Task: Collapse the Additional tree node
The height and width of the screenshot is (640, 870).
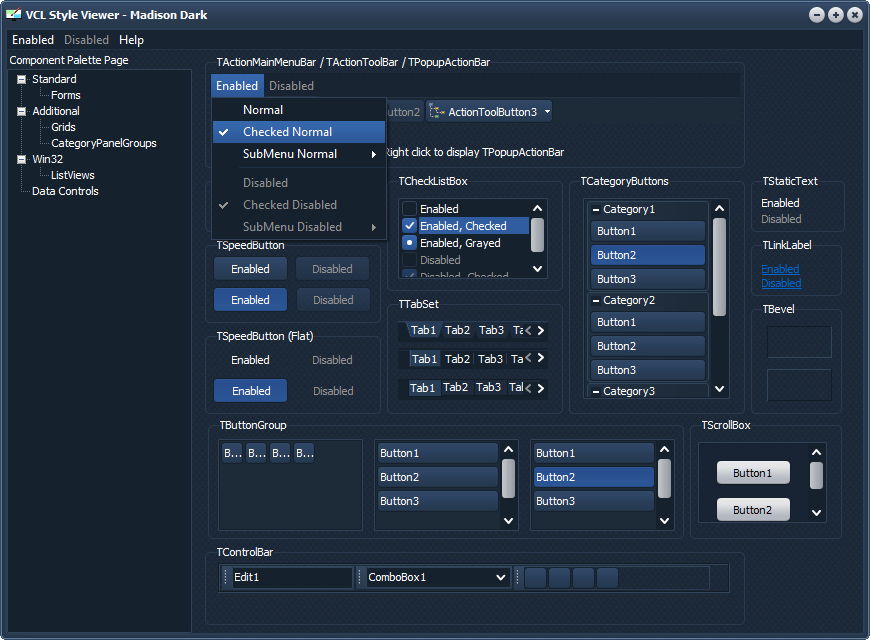Action: click(x=22, y=112)
